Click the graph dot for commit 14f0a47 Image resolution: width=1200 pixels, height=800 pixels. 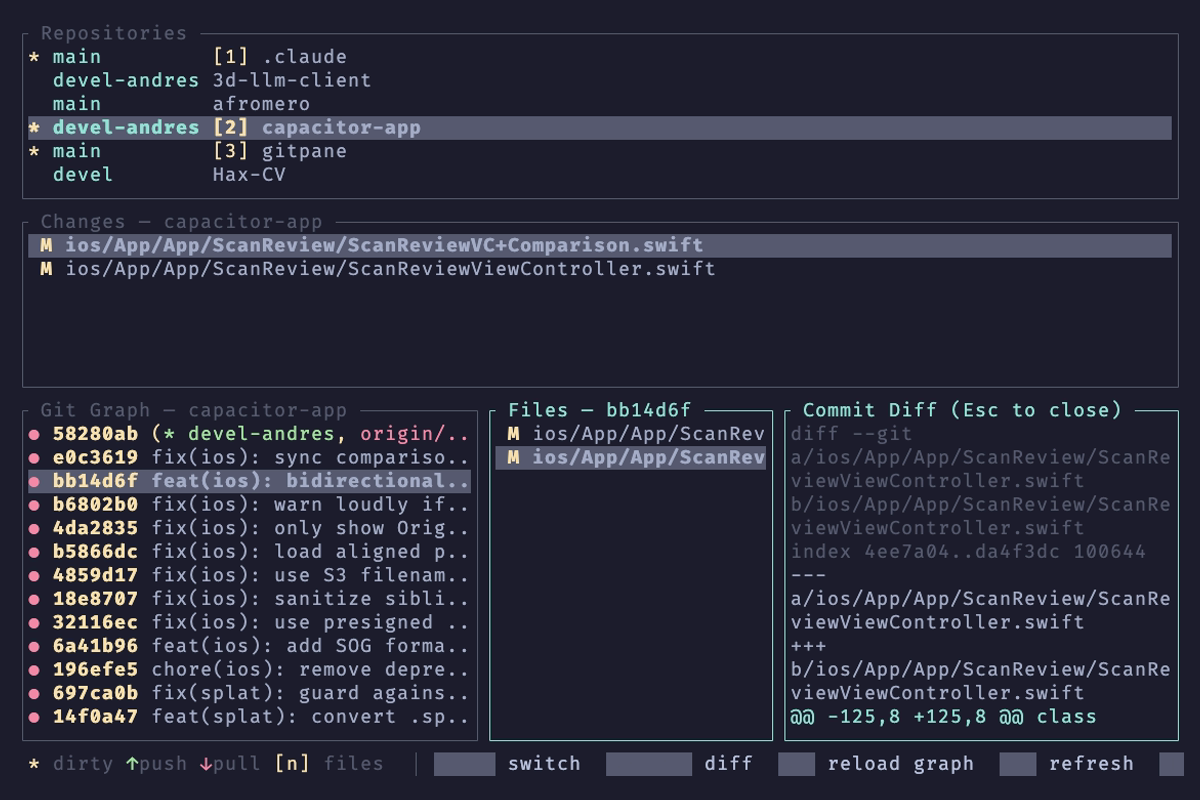34,717
